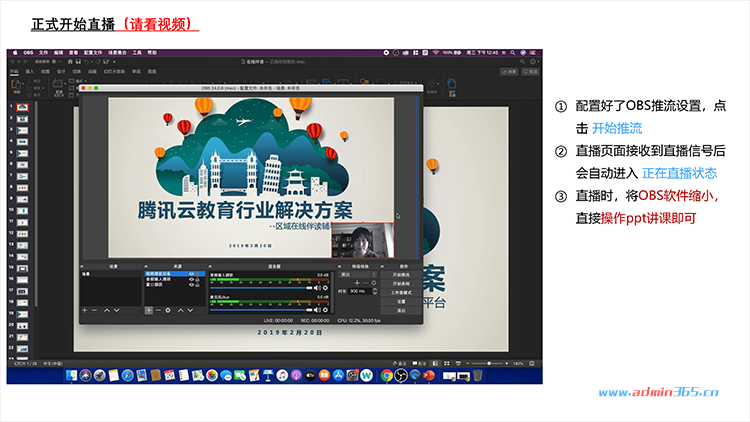Toggle the lock on 视频捕捉设备 source
Viewport: 750px width, 422px height.
pyautogui.click(x=198, y=274)
